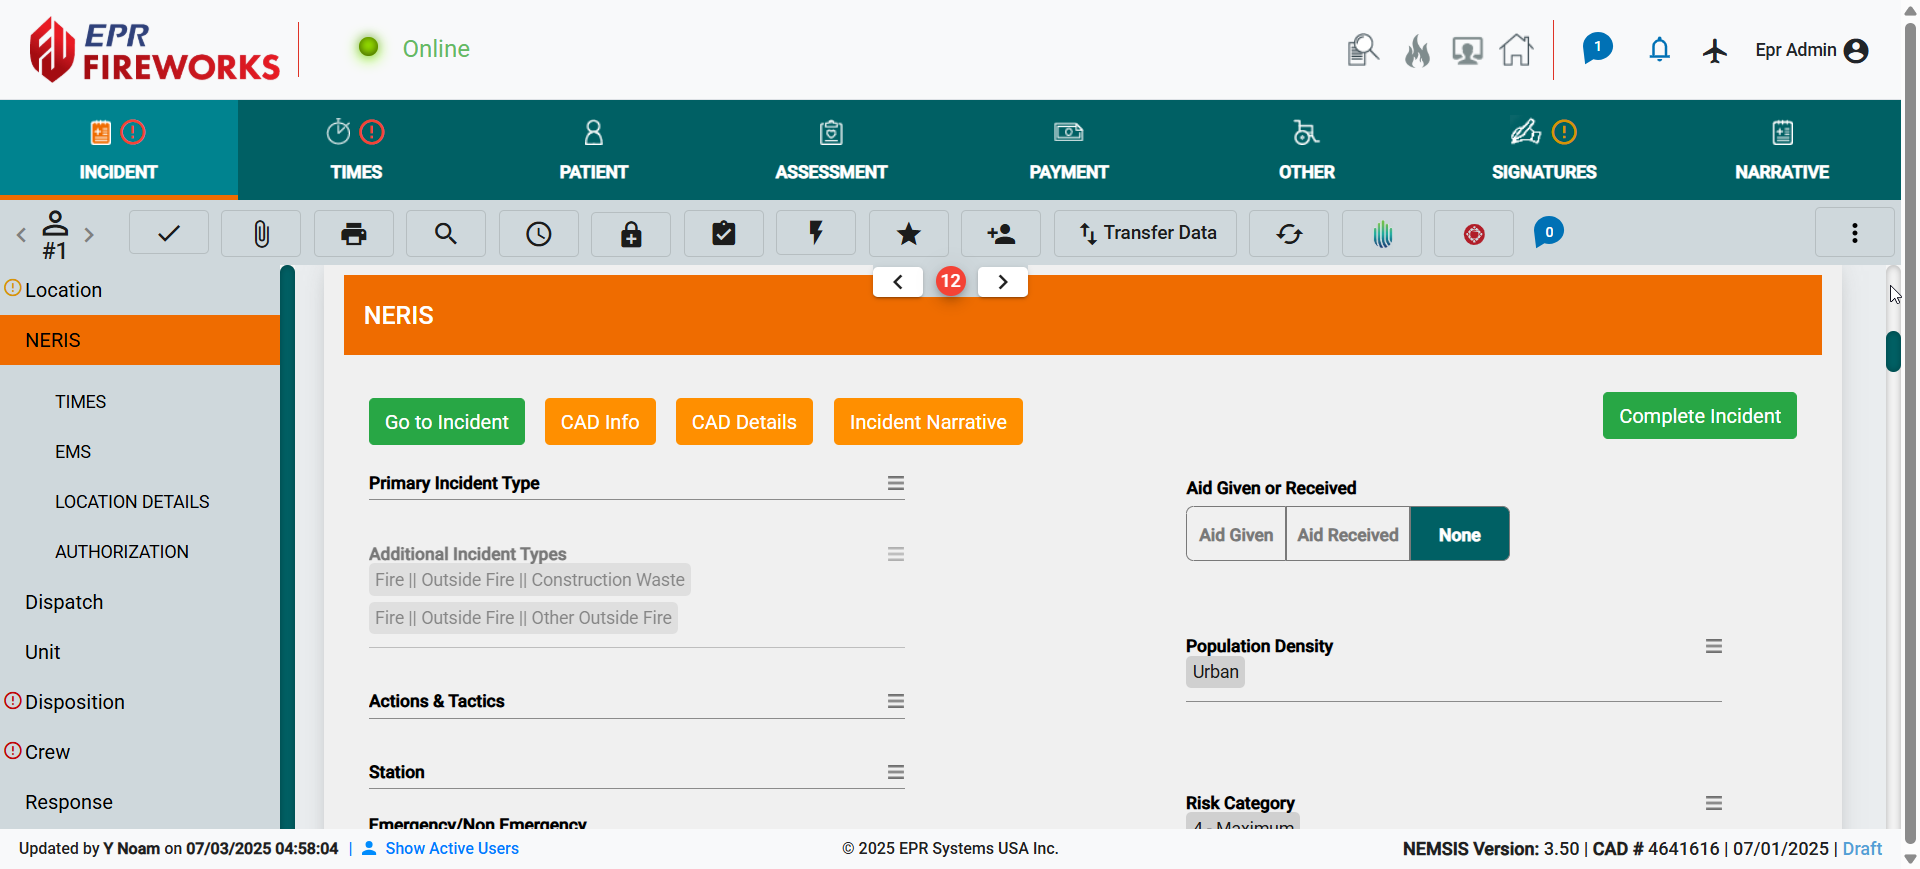Expand the Population Density options menu
1920x869 pixels.
(x=1713, y=647)
